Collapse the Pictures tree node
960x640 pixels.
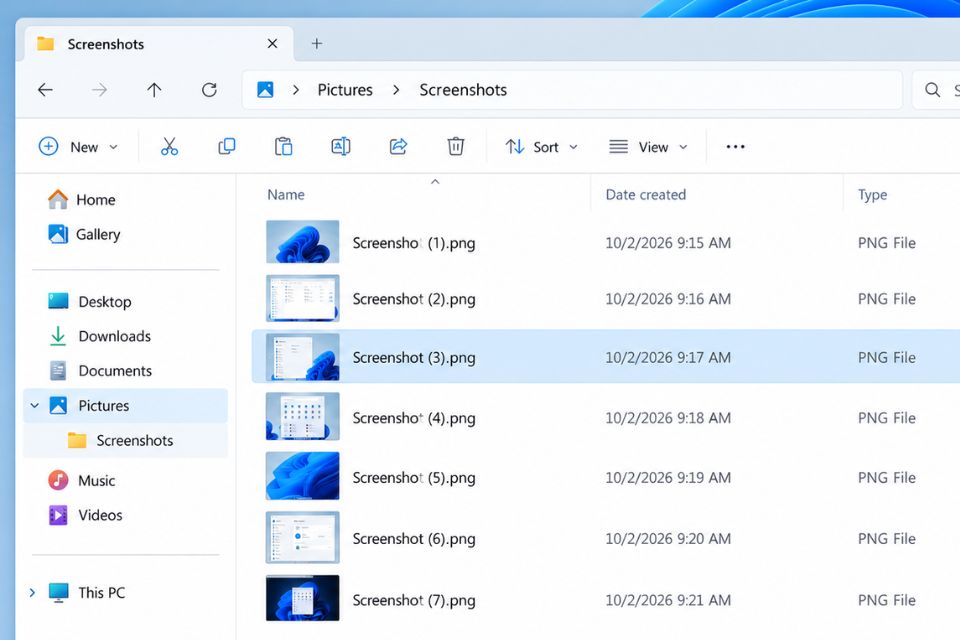point(34,405)
